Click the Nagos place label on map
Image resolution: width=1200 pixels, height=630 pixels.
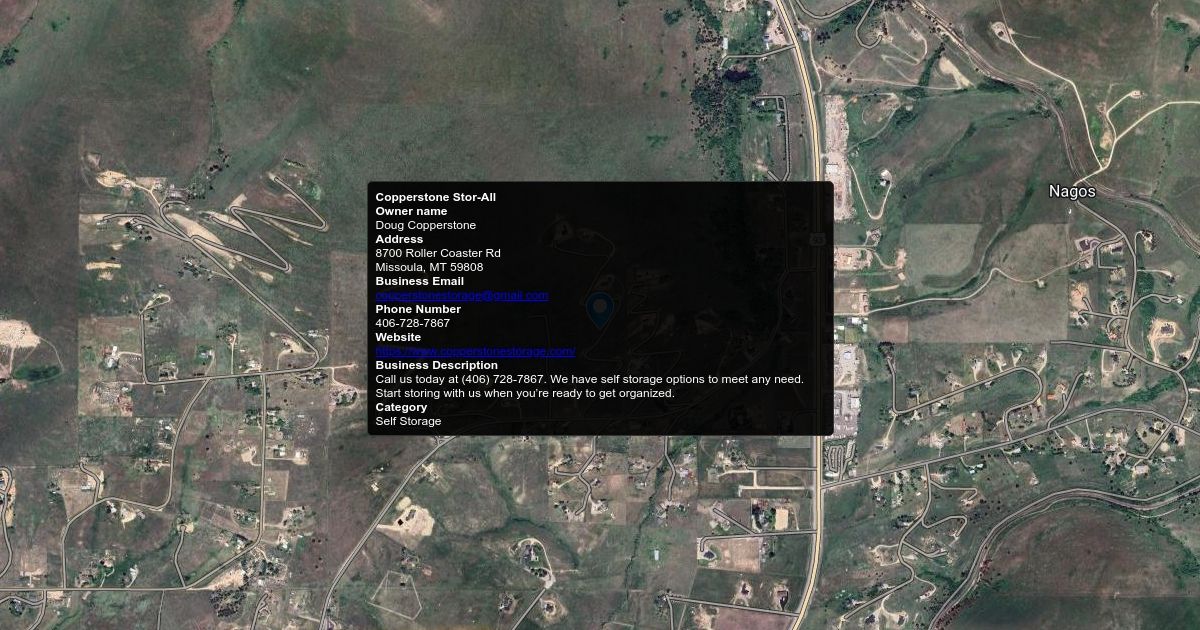click(x=1071, y=191)
